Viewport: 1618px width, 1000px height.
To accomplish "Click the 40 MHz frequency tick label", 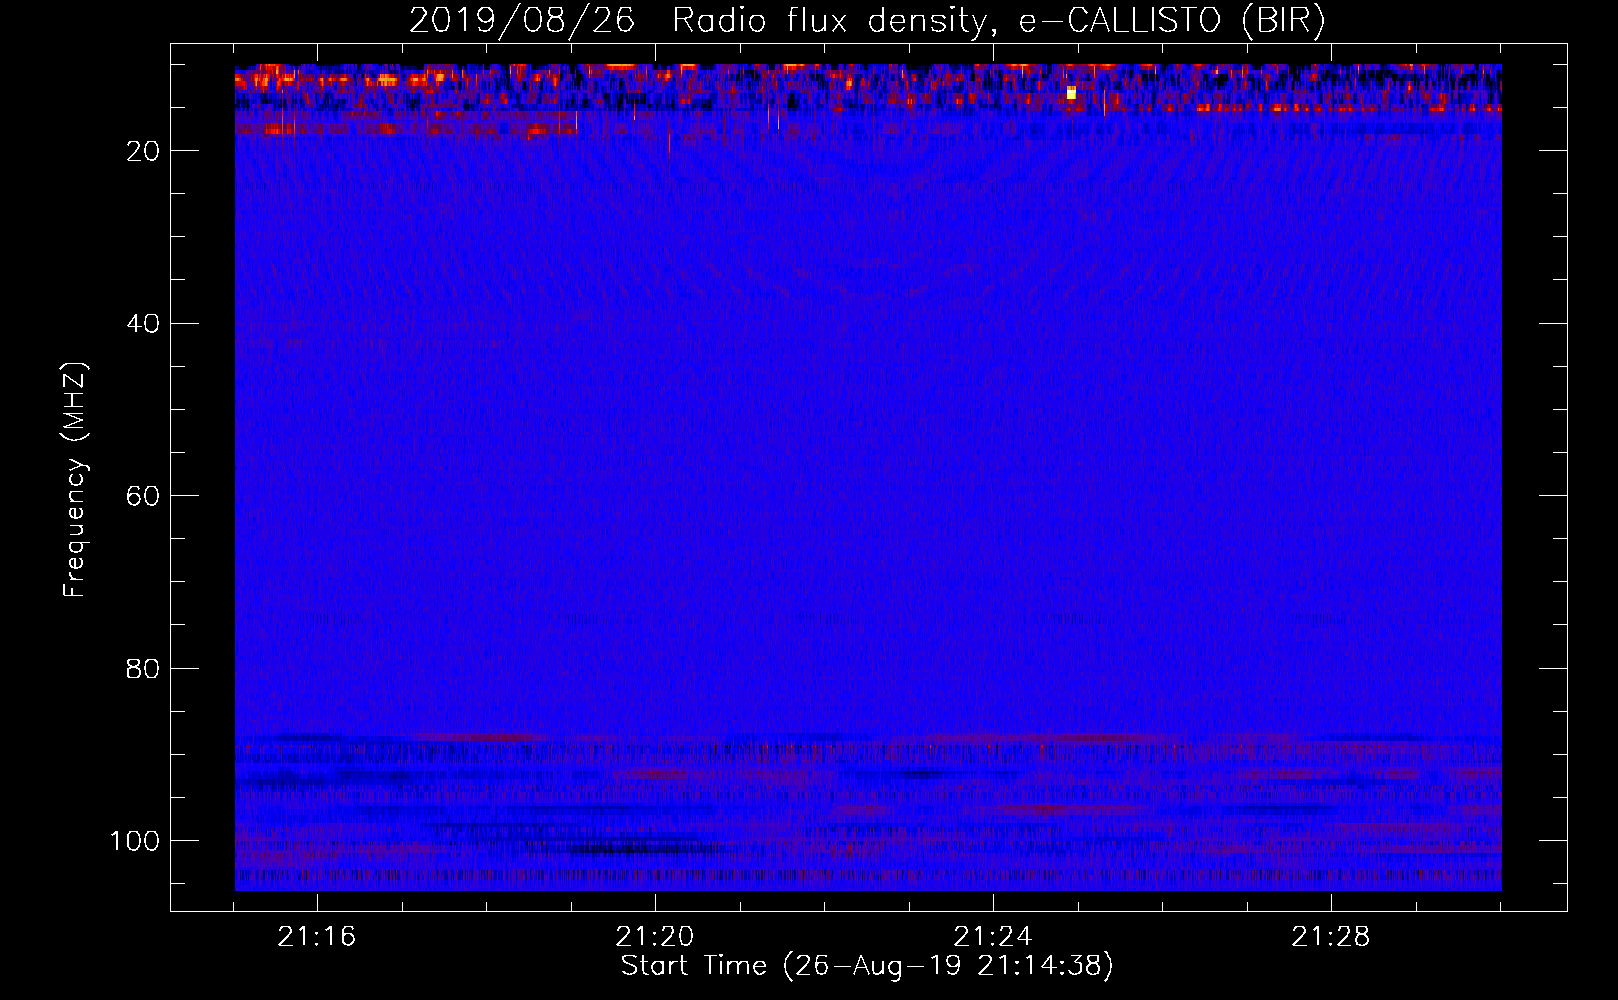I will coord(143,324).
